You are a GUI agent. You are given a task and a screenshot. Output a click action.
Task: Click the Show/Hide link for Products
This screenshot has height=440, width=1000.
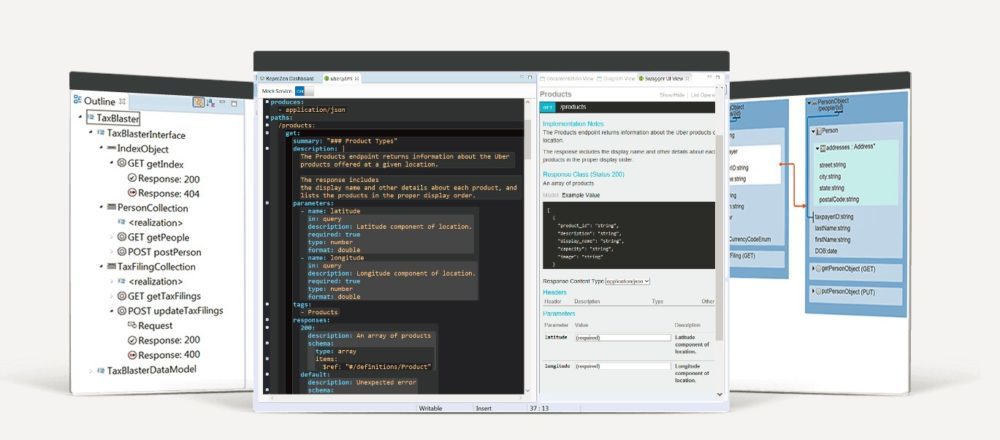click(671, 94)
